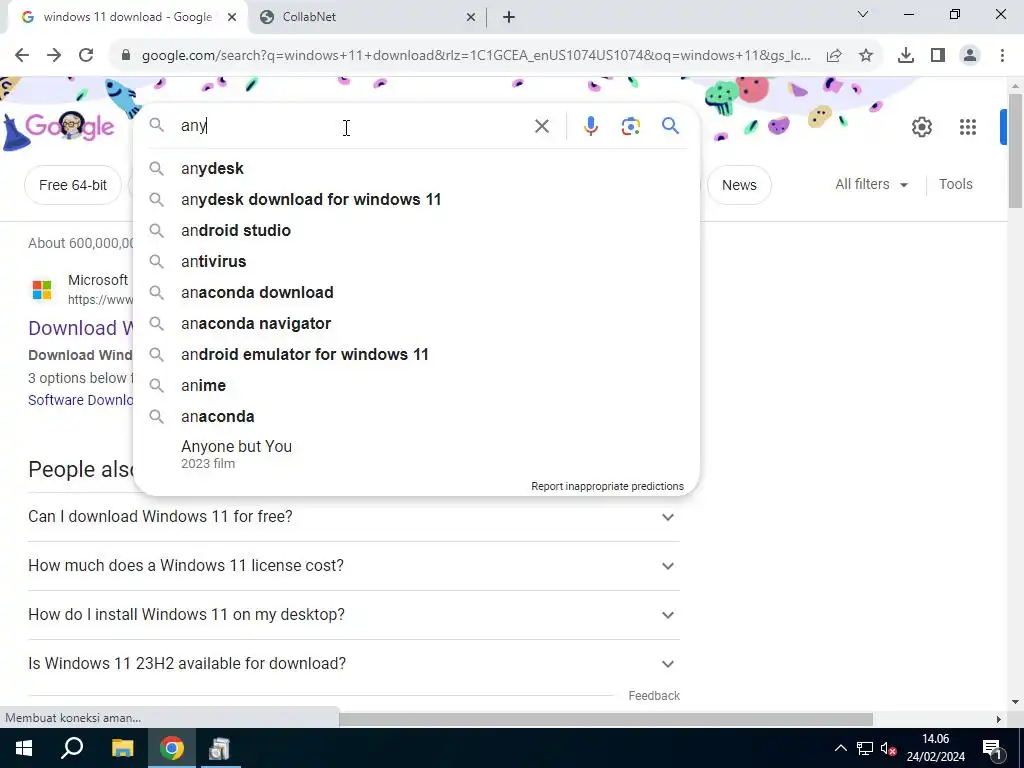The width and height of the screenshot is (1024, 768).
Task: Open Windows taskbar search
Action: (x=72, y=748)
